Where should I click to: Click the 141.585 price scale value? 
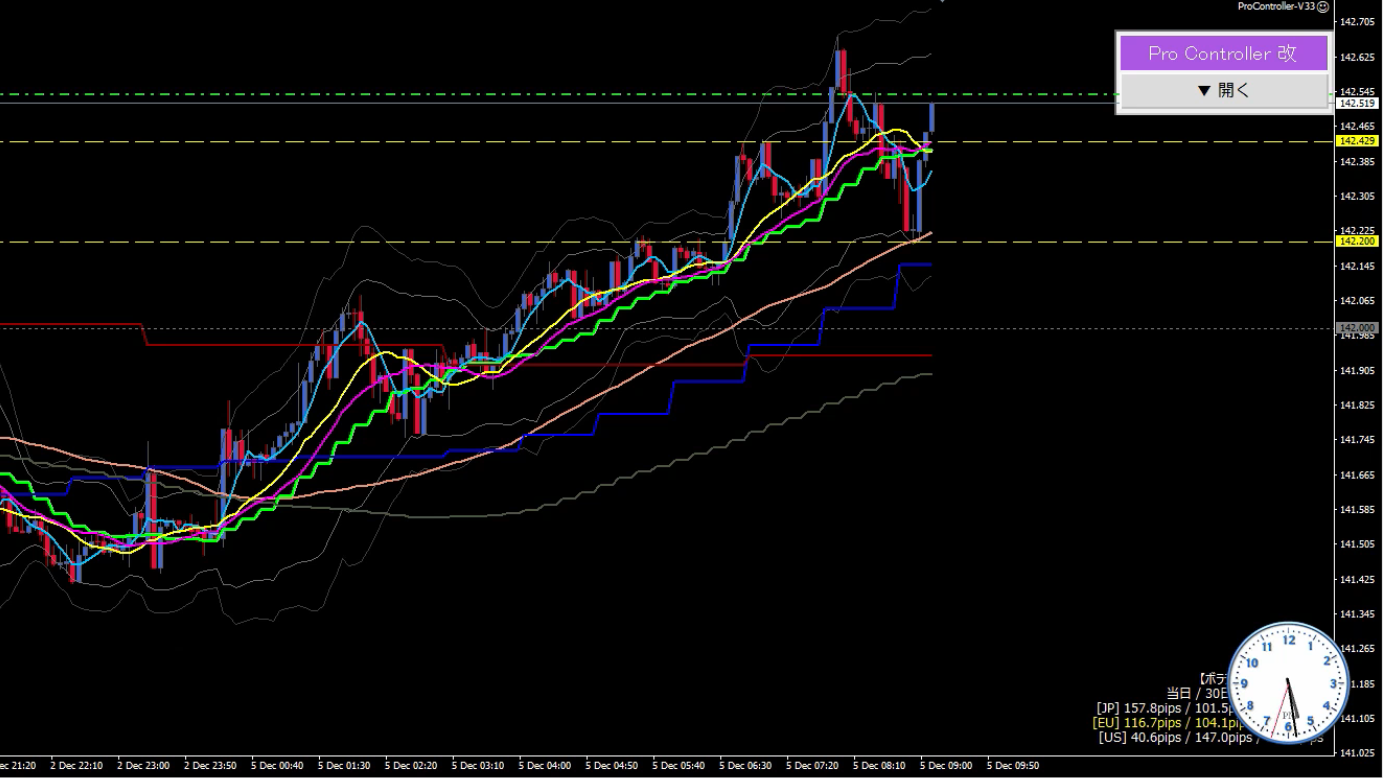(x=1358, y=509)
